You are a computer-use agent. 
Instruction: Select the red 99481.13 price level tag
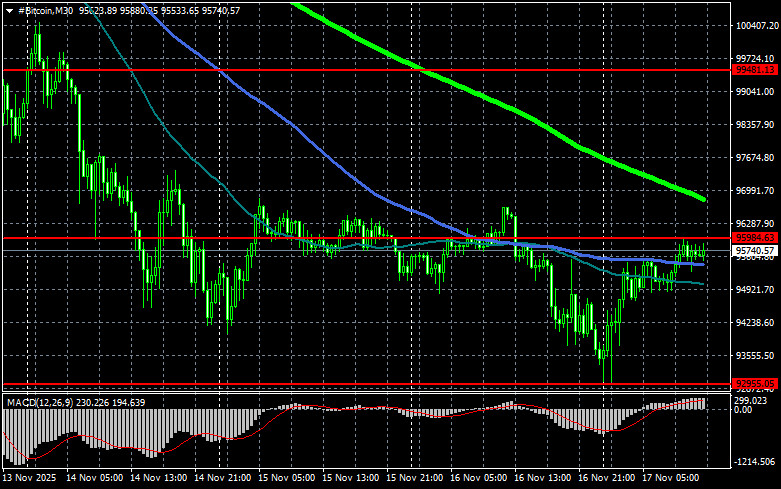[755, 71]
